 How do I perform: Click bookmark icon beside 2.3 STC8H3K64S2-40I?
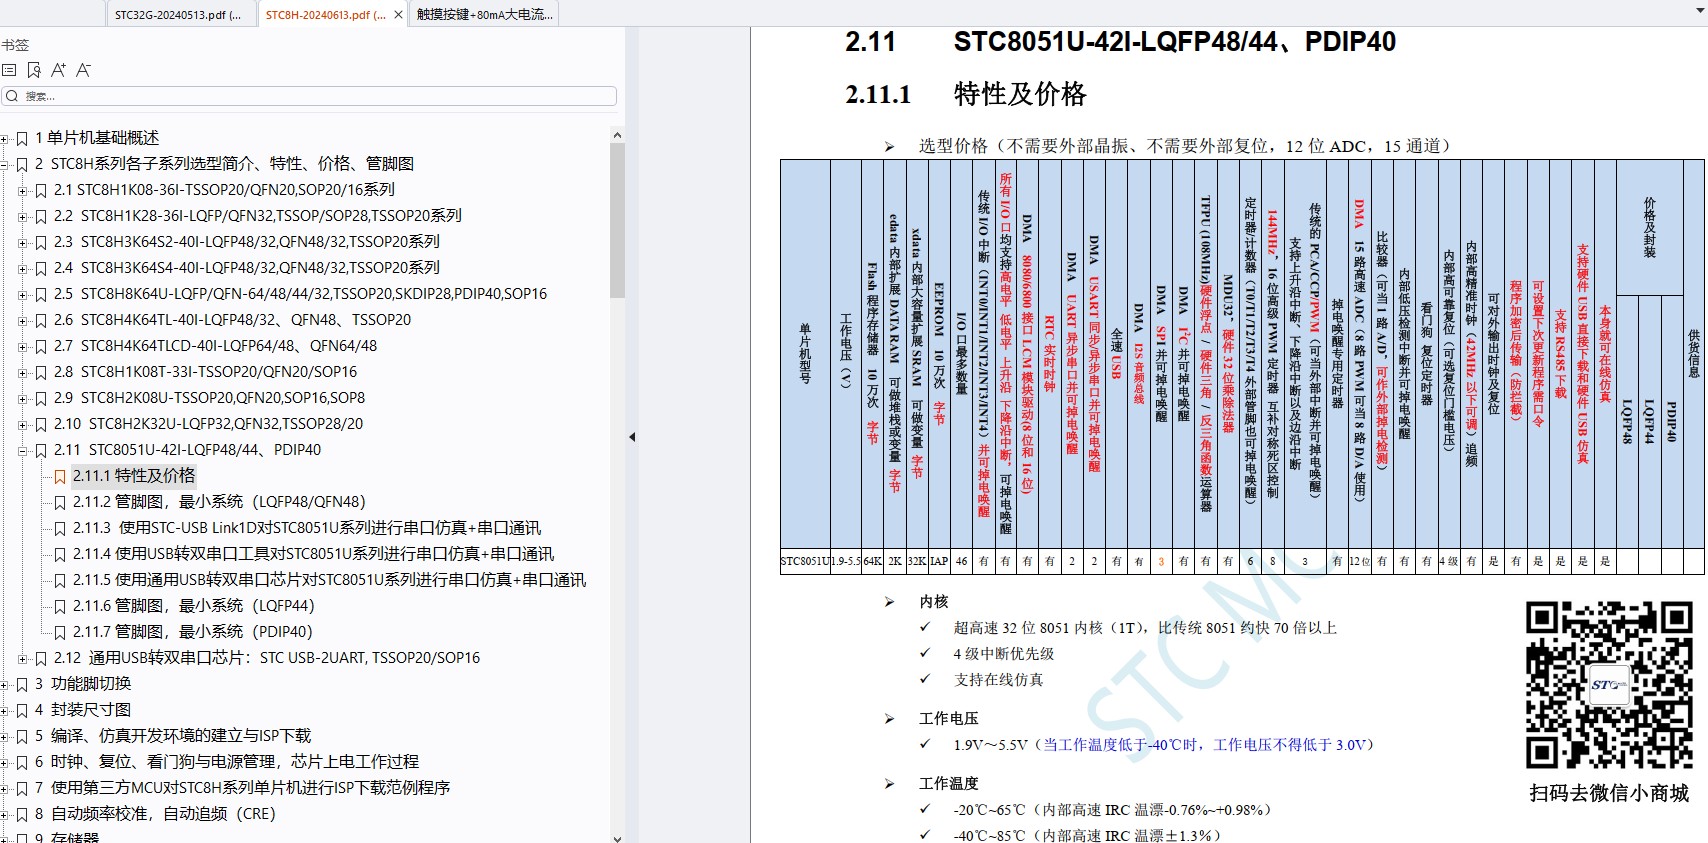[41, 242]
